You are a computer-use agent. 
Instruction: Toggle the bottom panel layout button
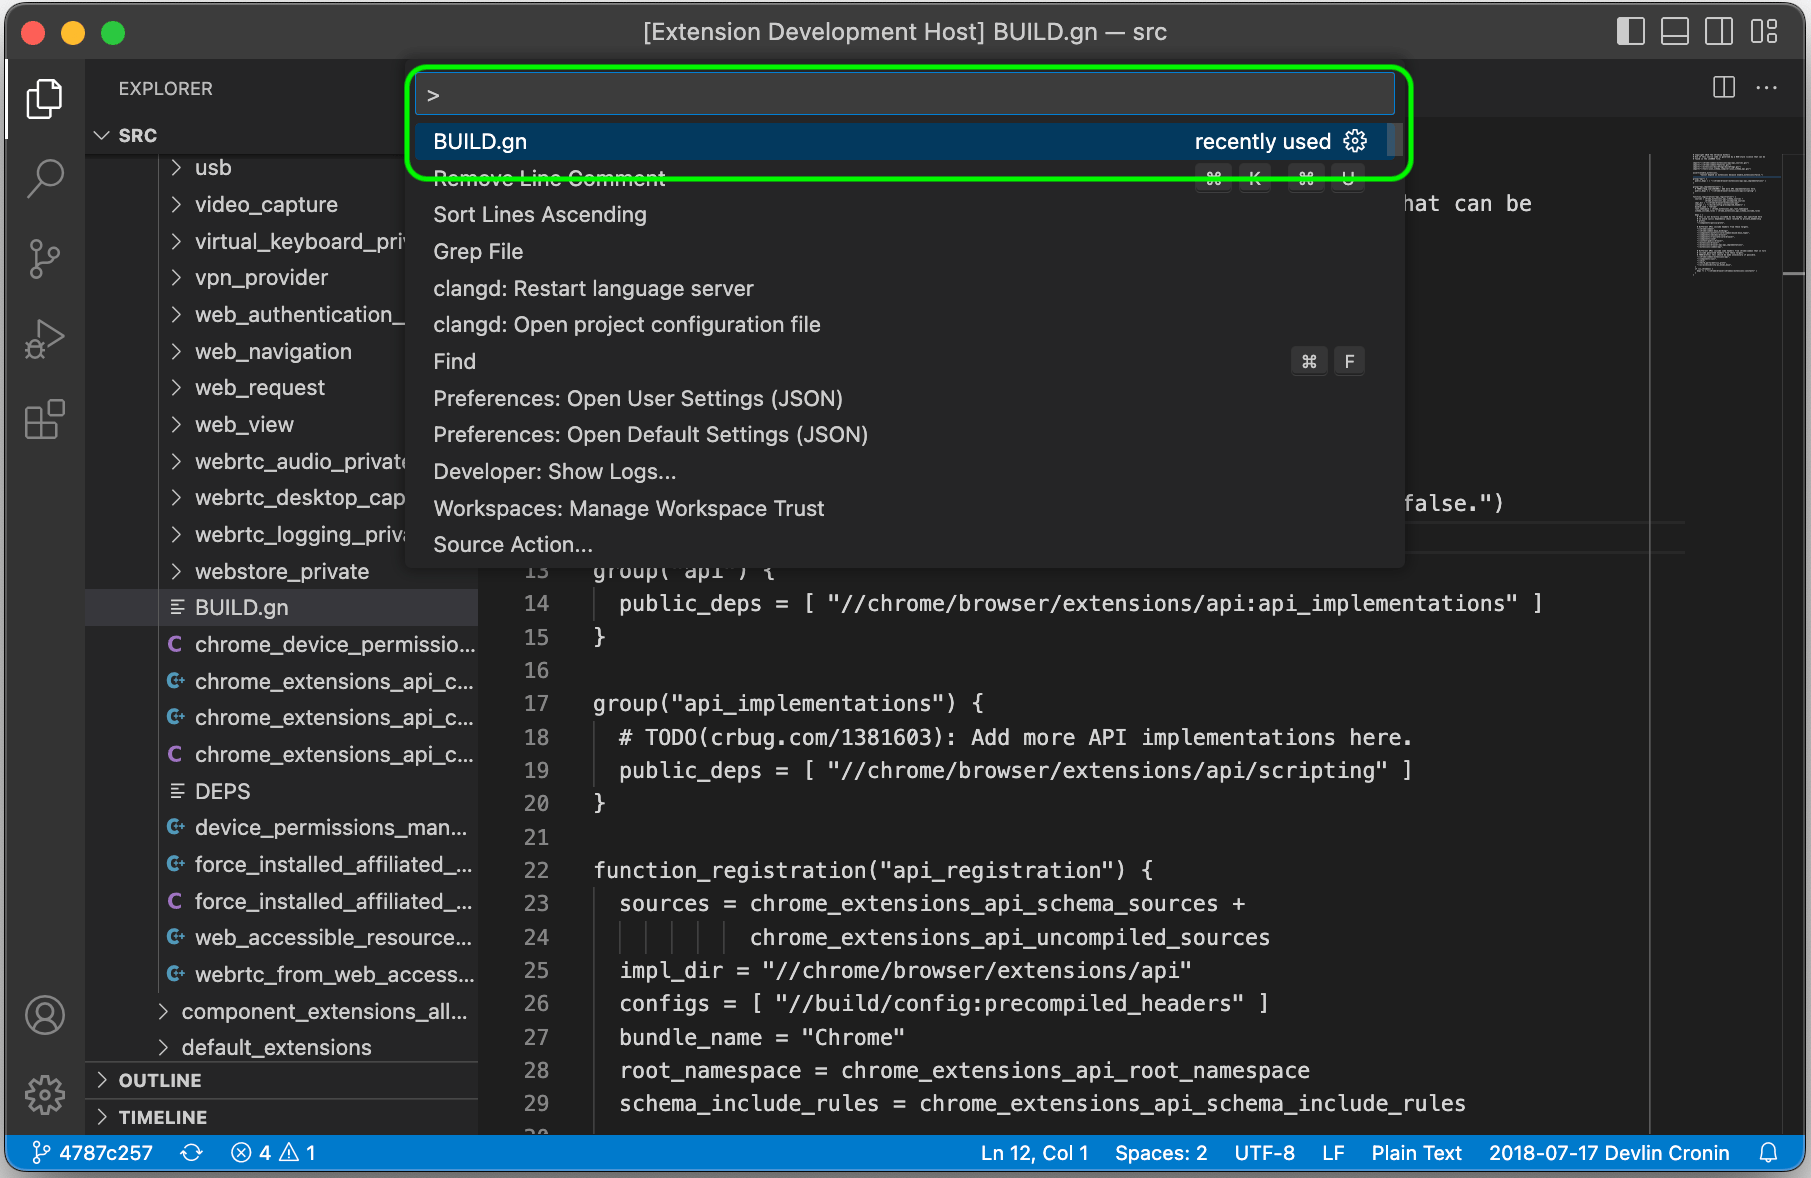pyautogui.click(x=1674, y=32)
